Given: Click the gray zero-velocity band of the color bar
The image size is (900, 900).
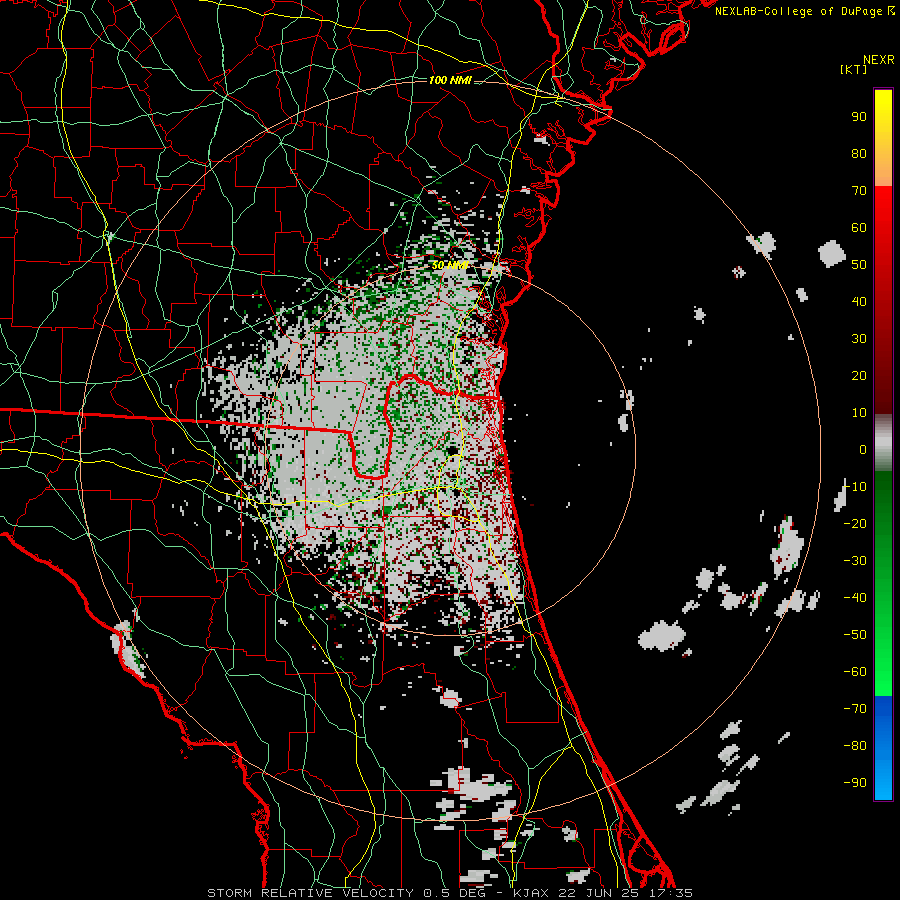Looking at the screenshot, I should (883, 443).
